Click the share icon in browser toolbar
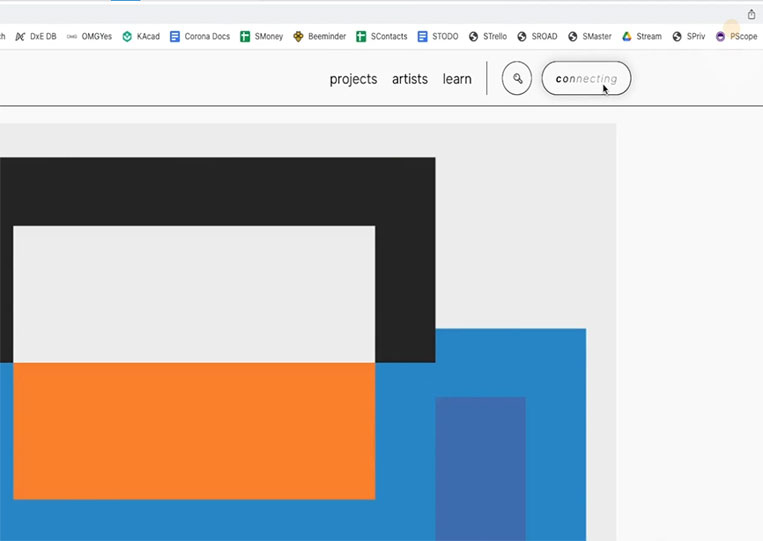763x541 pixels. pyautogui.click(x=751, y=14)
